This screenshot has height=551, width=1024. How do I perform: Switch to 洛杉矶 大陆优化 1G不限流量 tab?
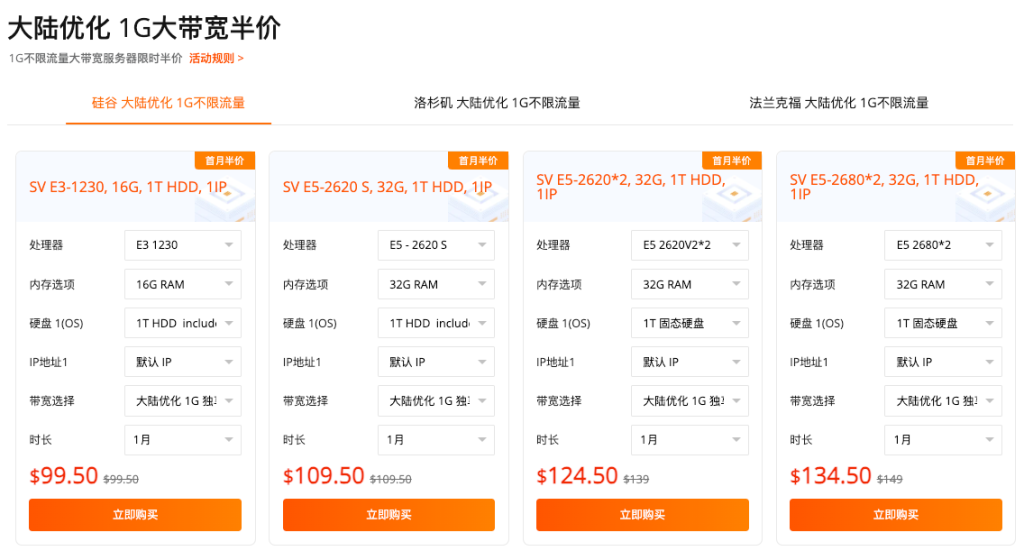coord(497,102)
